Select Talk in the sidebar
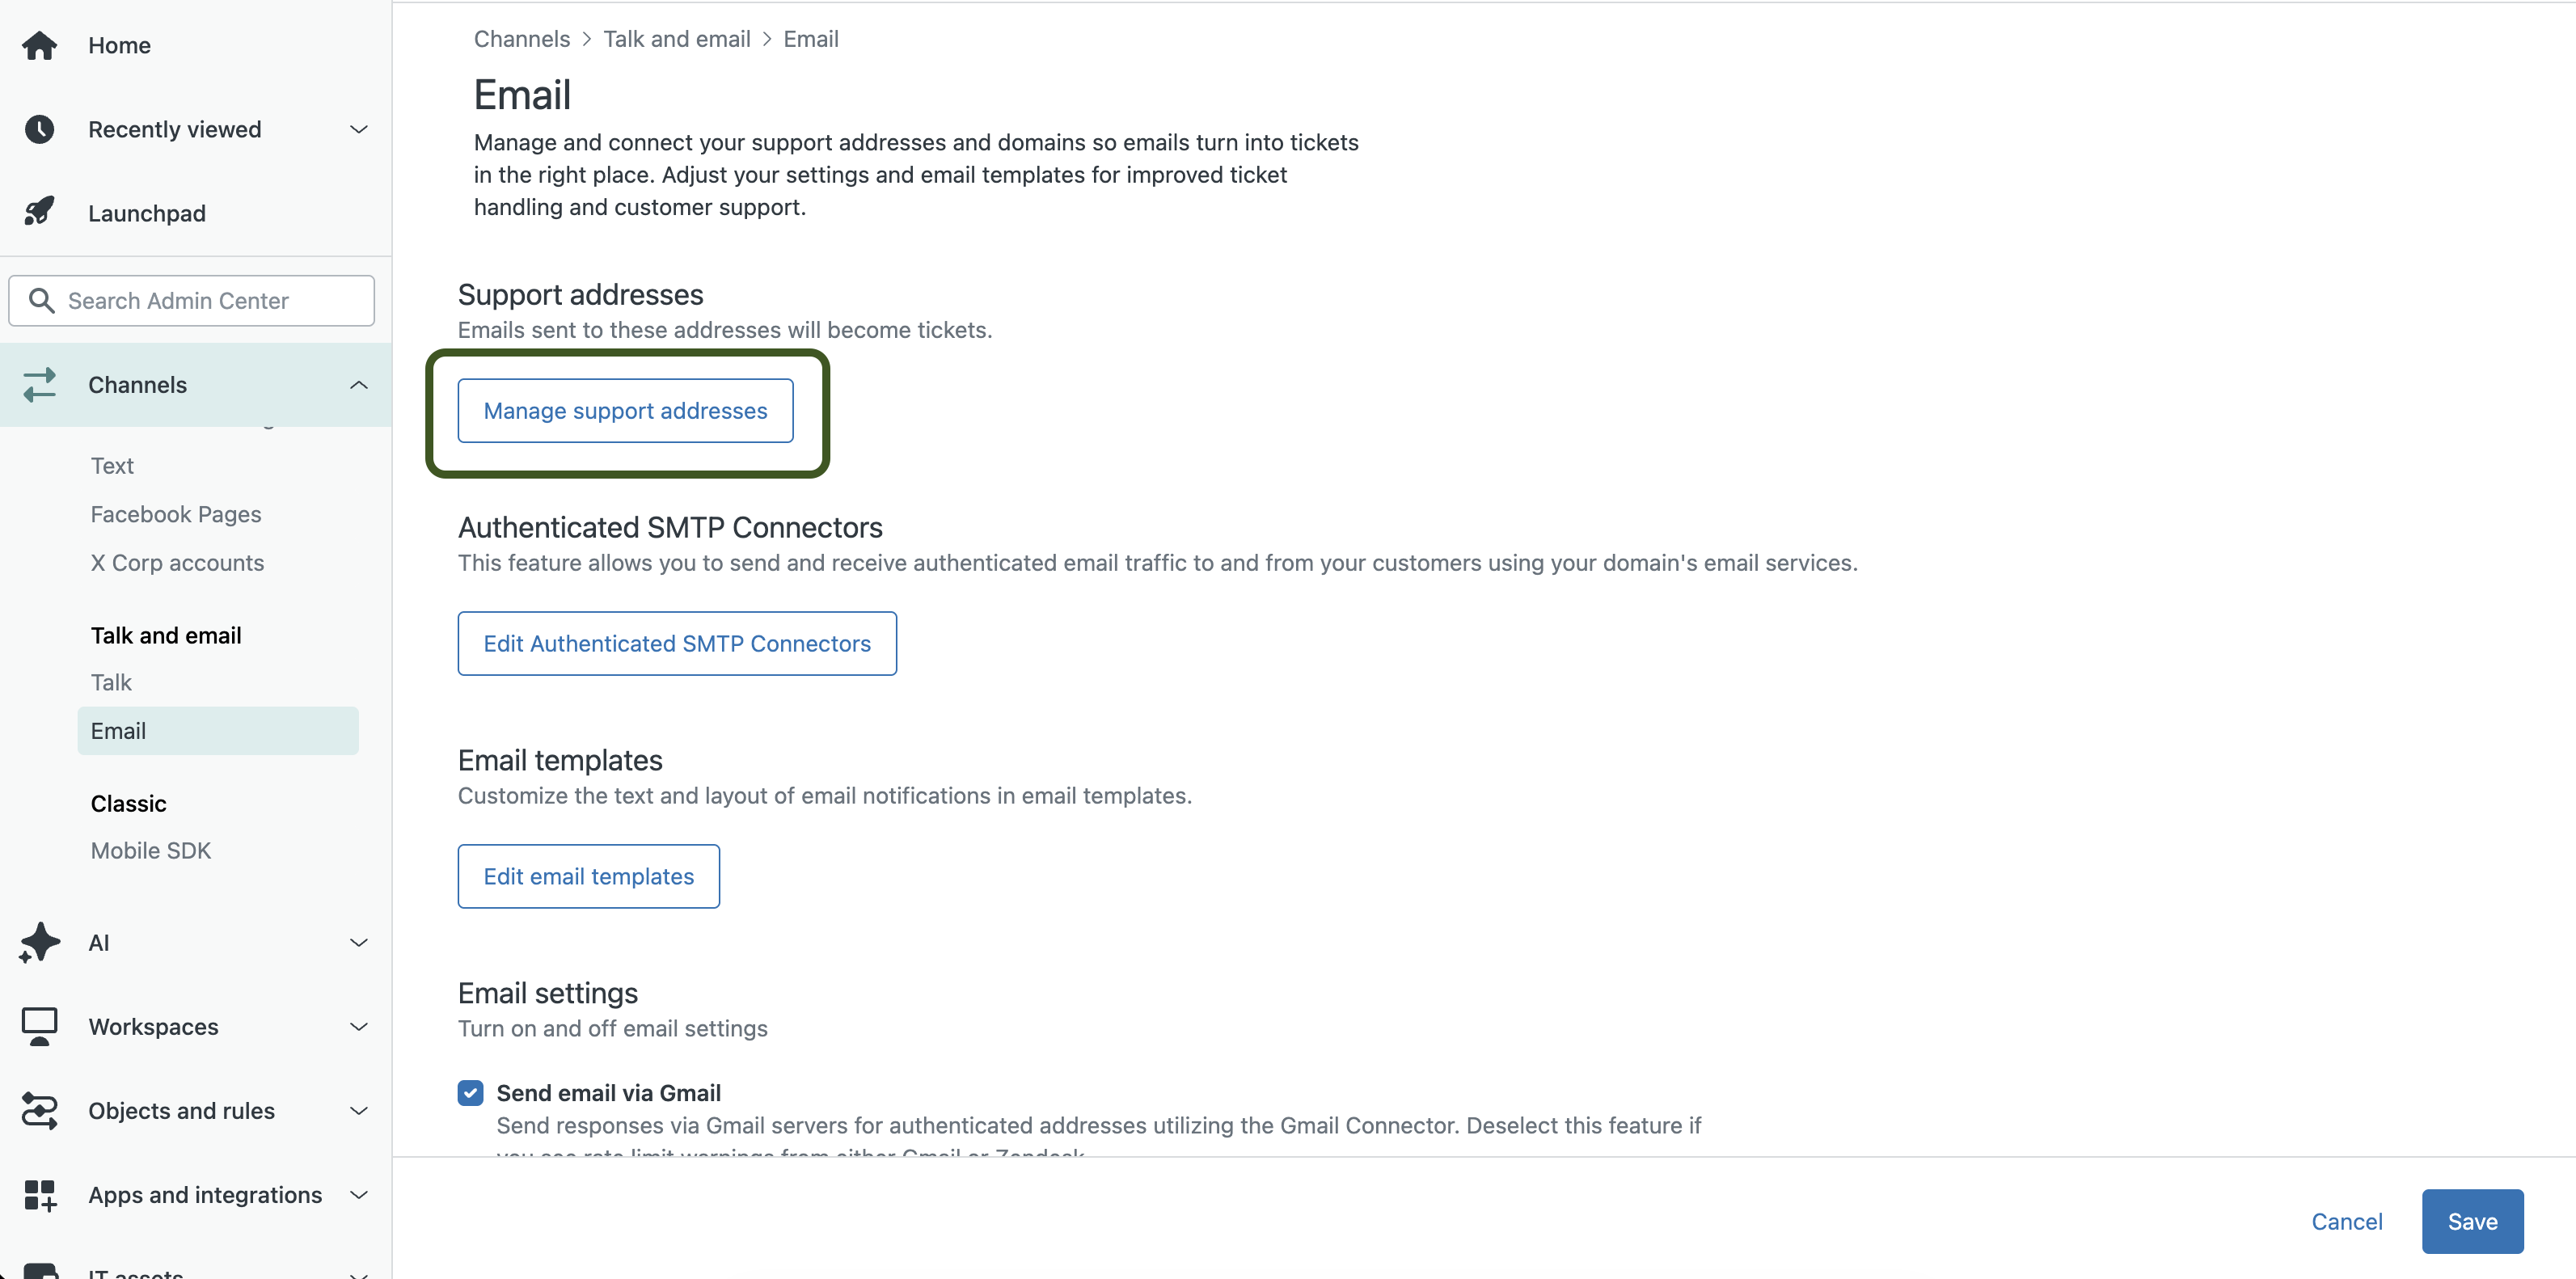The image size is (2576, 1279). coord(111,682)
